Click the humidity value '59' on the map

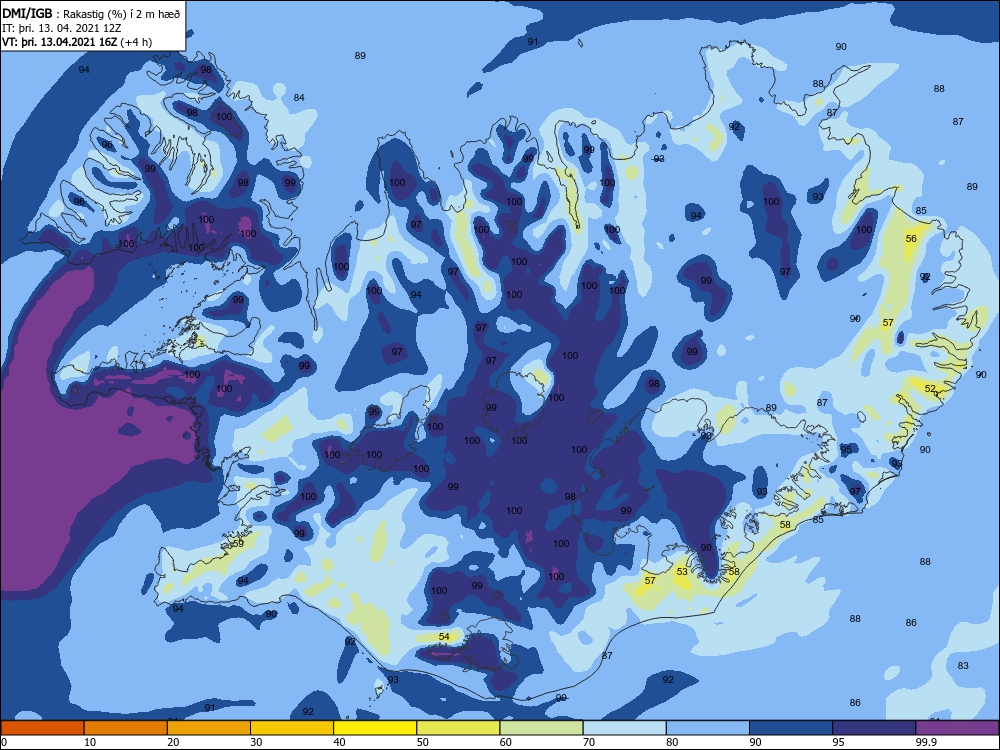click(x=239, y=543)
